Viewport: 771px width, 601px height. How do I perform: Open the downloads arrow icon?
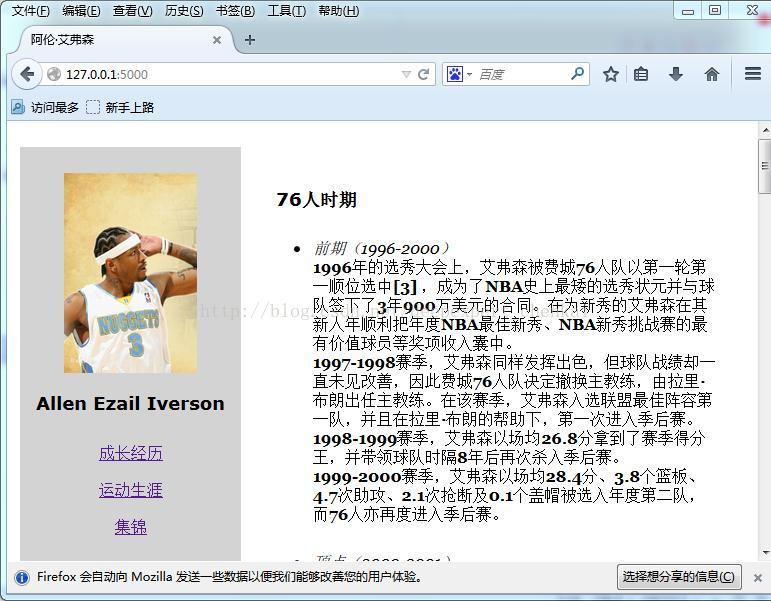[x=676, y=74]
